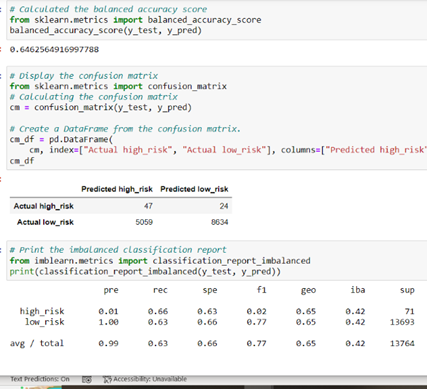Image resolution: width=427 pixels, height=389 pixels.
Task: Click the 'geo' column header in report
Action: tap(308, 290)
